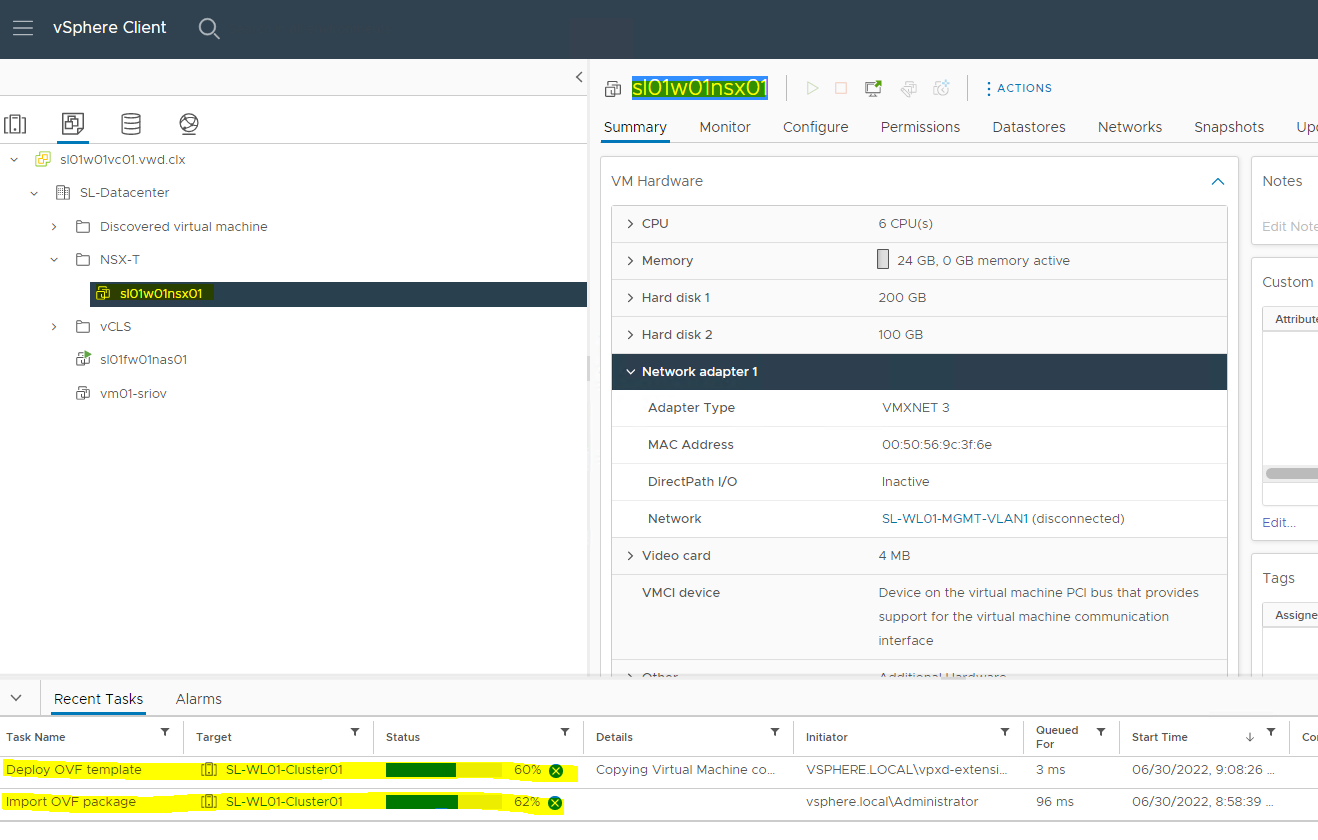This screenshot has width=1318, height=840.
Task: Click the VM icon beside title sl01w01nsx01
Action: pyautogui.click(x=613, y=89)
